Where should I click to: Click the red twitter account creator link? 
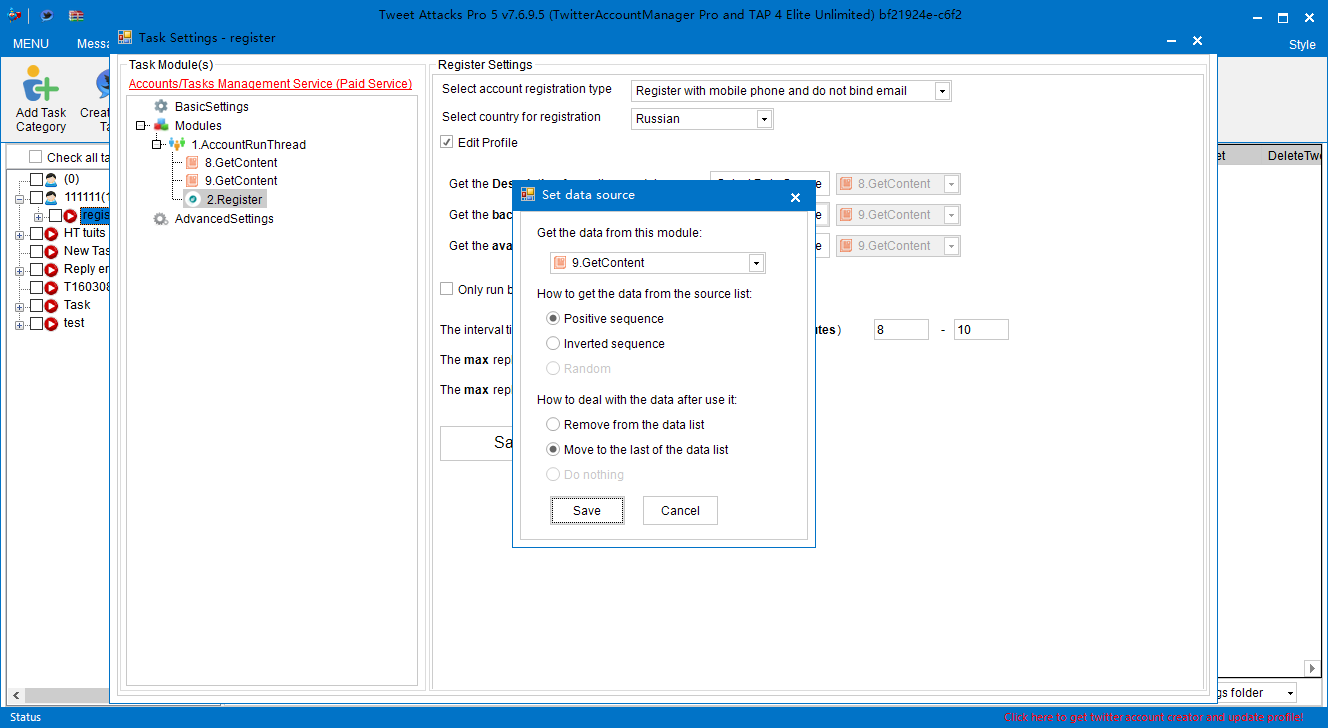pyautogui.click(x=1154, y=717)
